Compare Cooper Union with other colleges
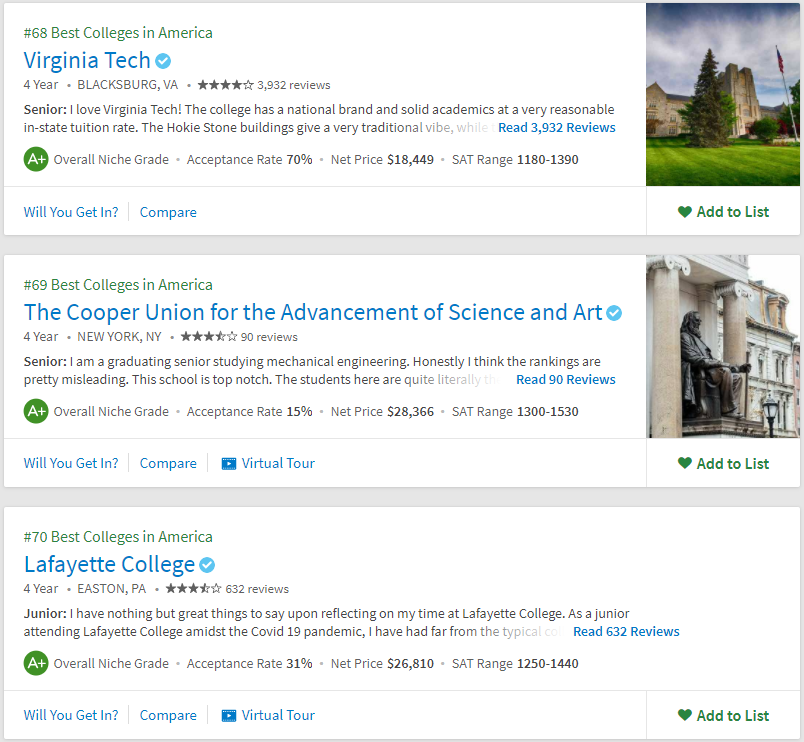The height and width of the screenshot is (742, 804). tap(168, 464)
